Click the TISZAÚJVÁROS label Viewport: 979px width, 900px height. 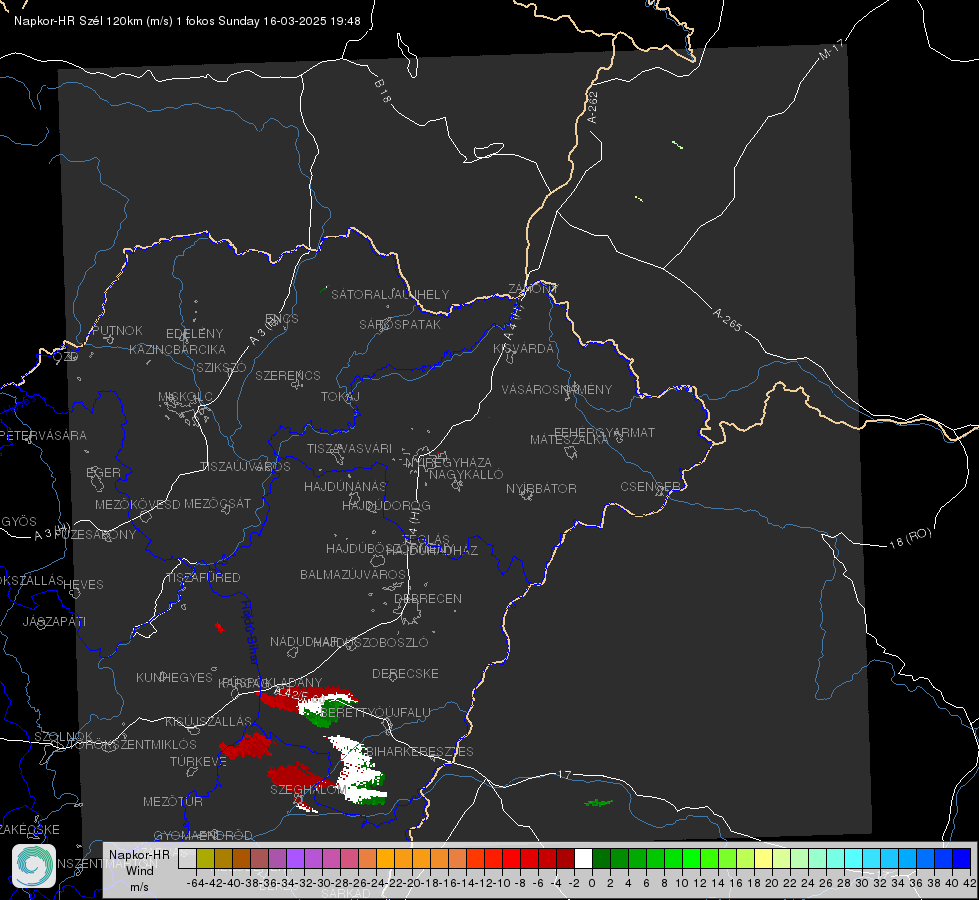[245, 467]
